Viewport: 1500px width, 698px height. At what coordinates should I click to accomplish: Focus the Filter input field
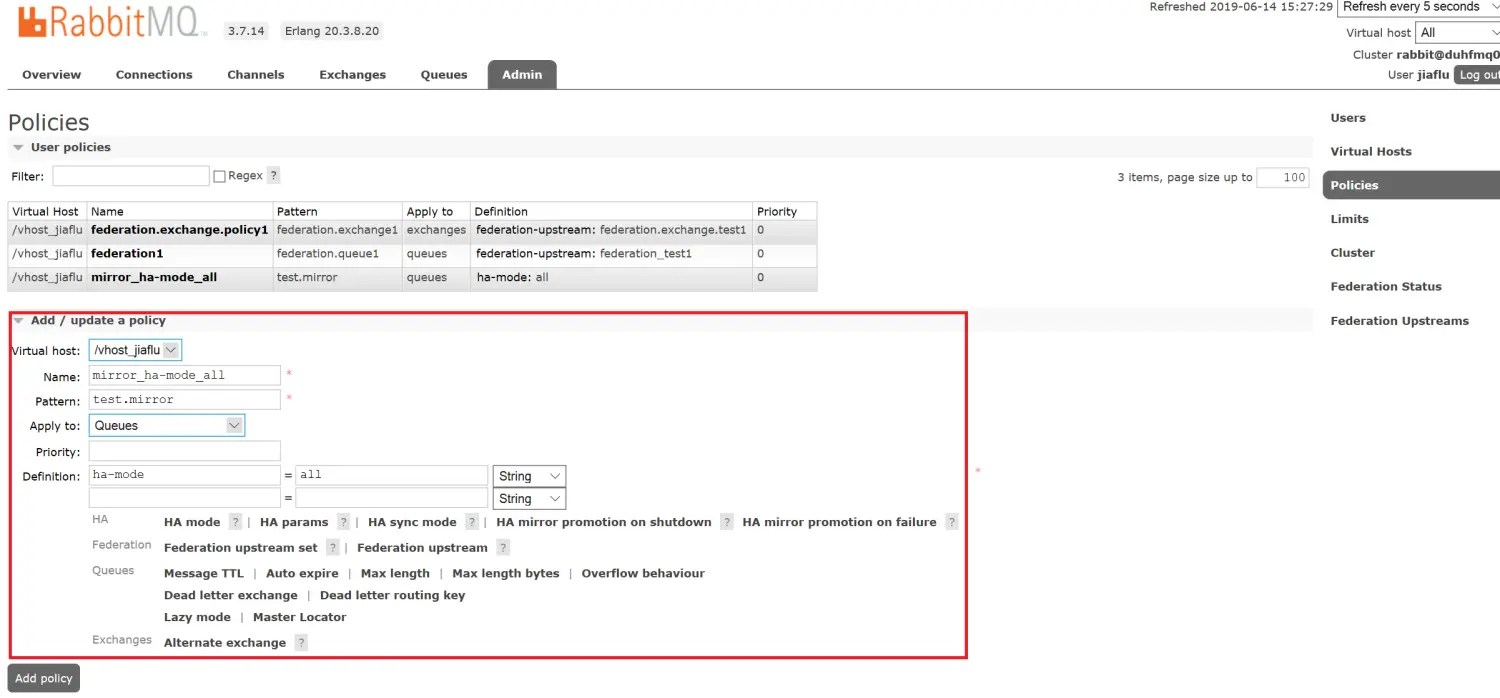click(131, 176)
